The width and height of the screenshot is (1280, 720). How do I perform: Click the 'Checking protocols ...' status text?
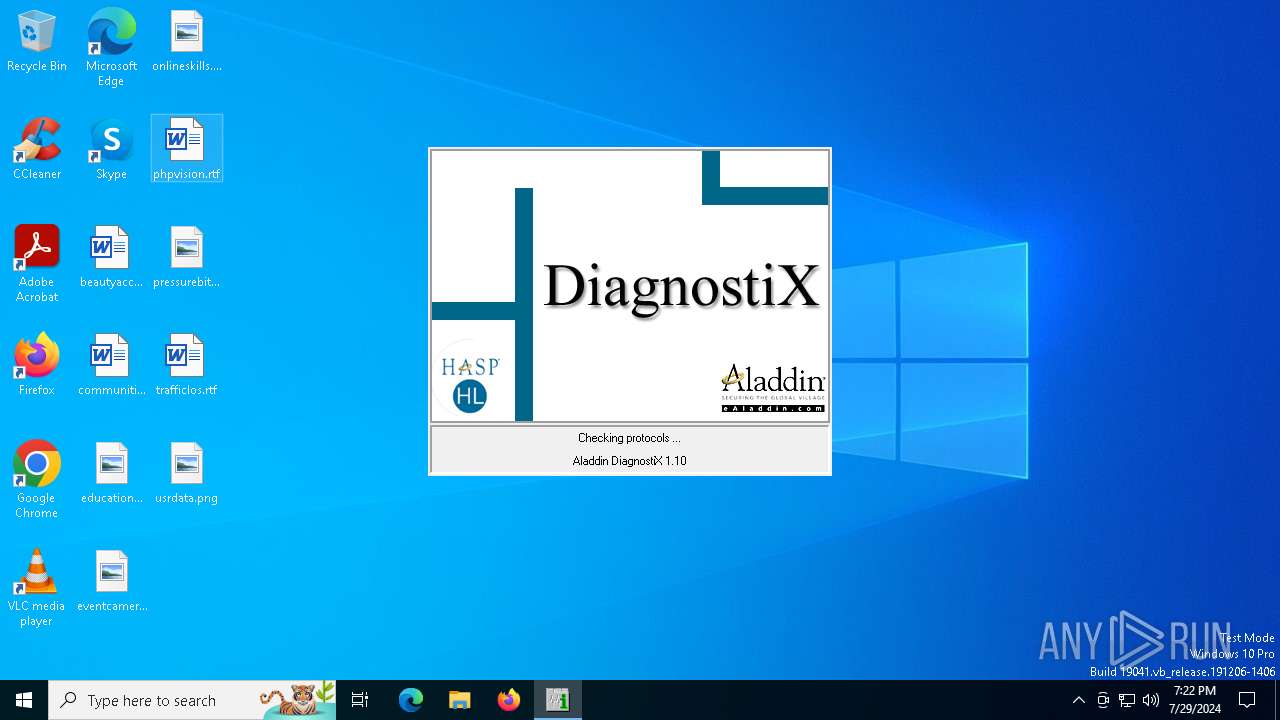point(629,438)
